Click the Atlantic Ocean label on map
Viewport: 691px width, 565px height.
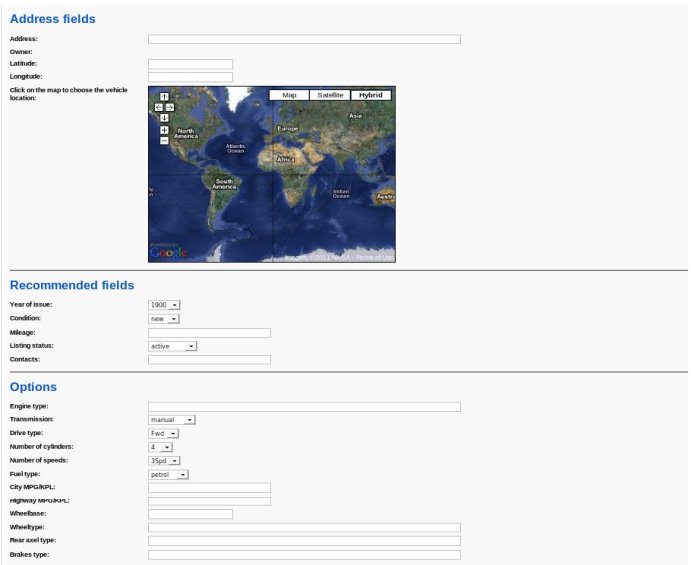235,149
